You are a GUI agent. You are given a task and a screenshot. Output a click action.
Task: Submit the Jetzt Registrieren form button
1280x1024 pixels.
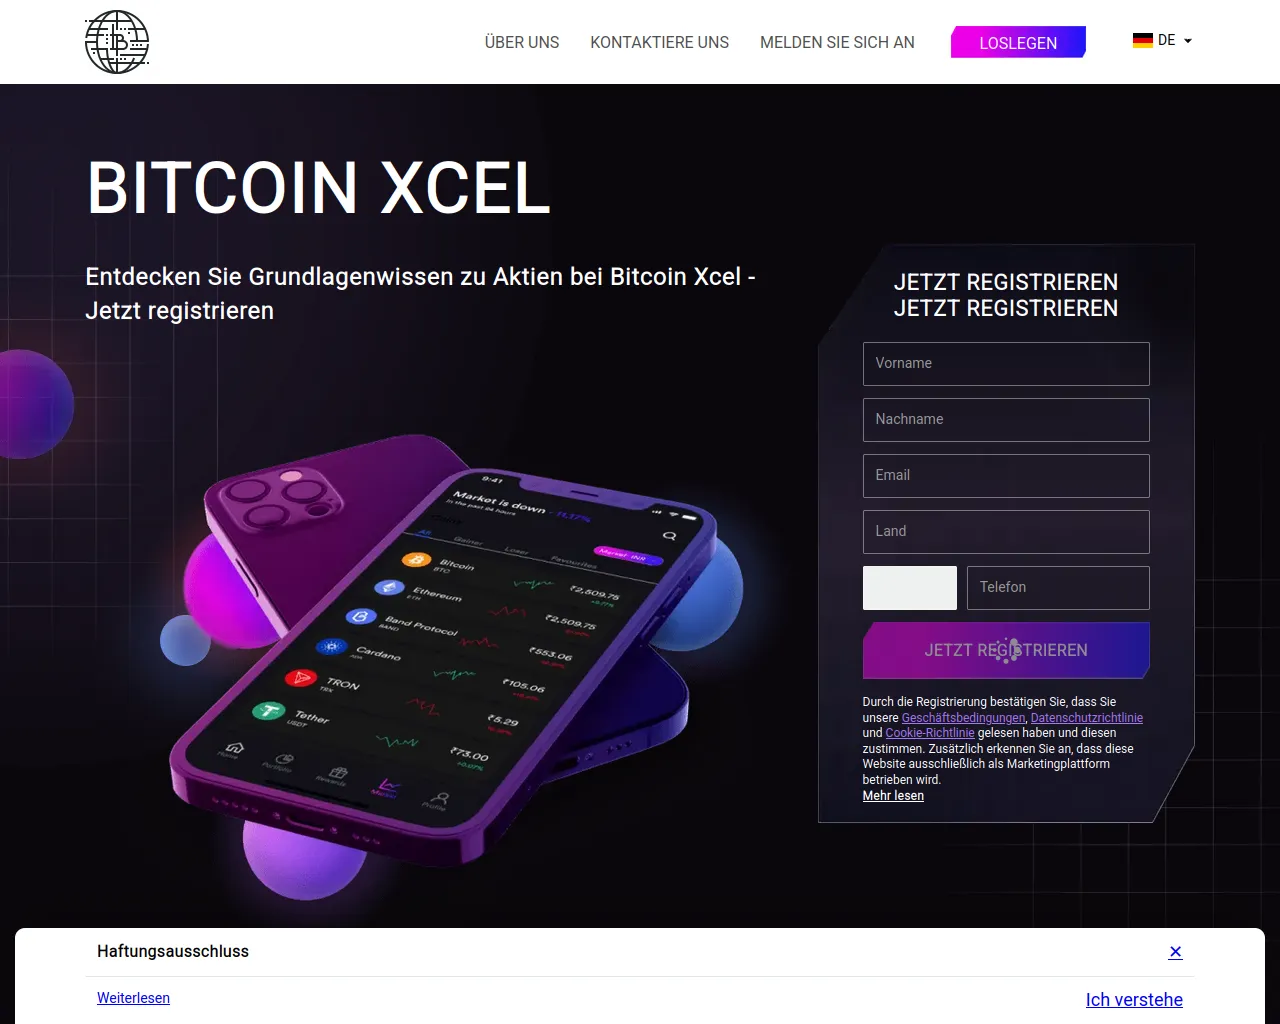[x=1006, y=650]
